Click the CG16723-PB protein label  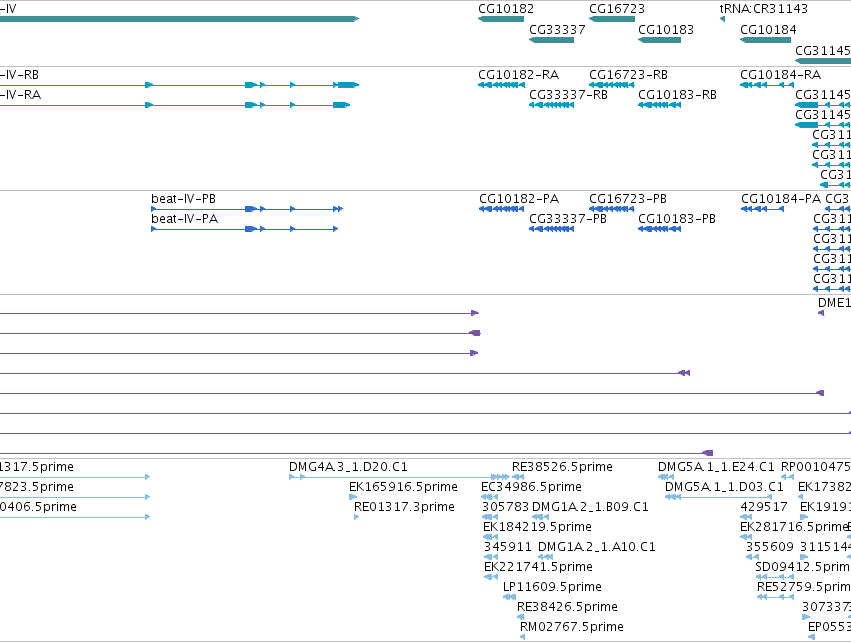[x=628, y=199]
